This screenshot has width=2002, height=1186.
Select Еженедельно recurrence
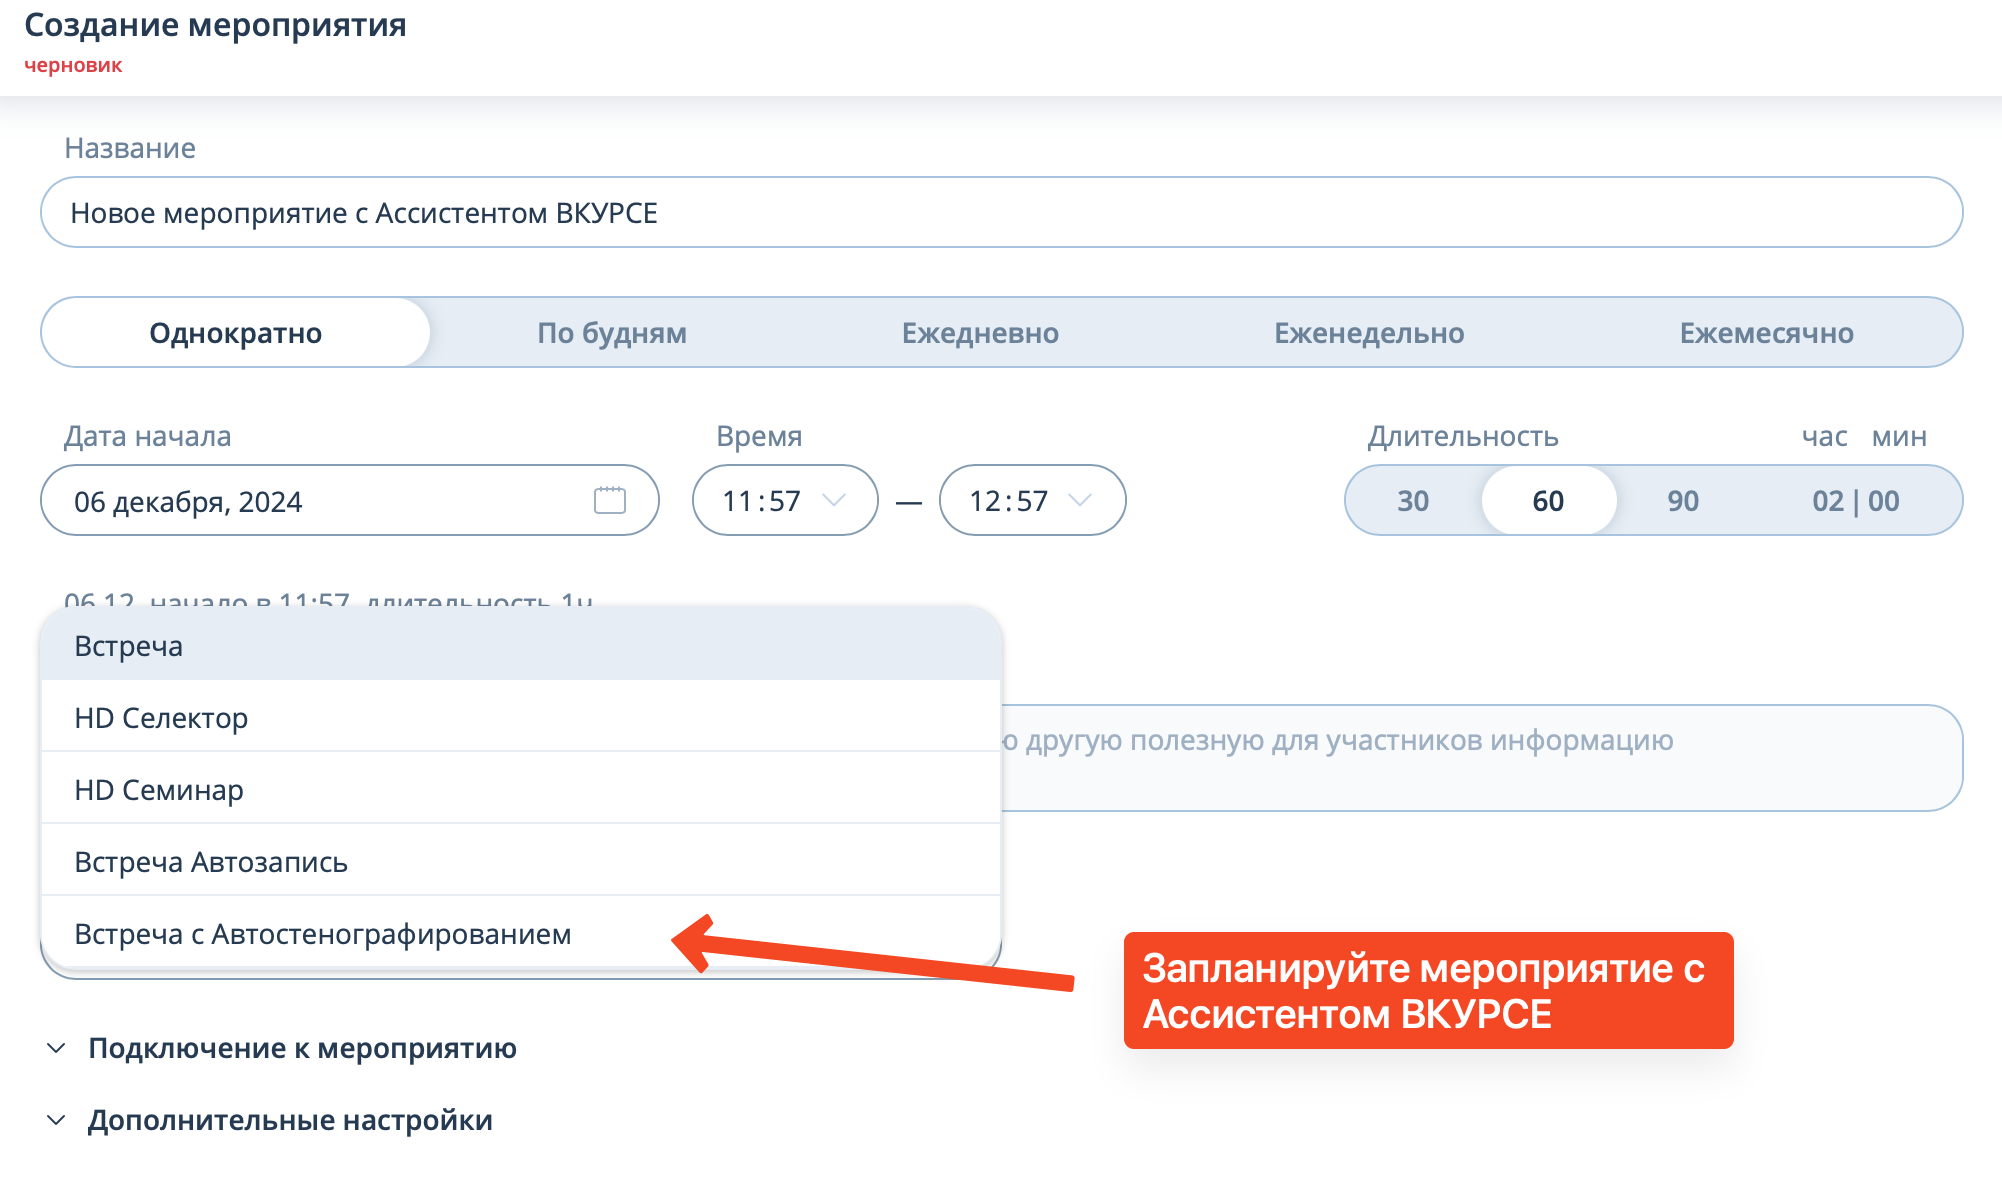(x=1369, y=332)
